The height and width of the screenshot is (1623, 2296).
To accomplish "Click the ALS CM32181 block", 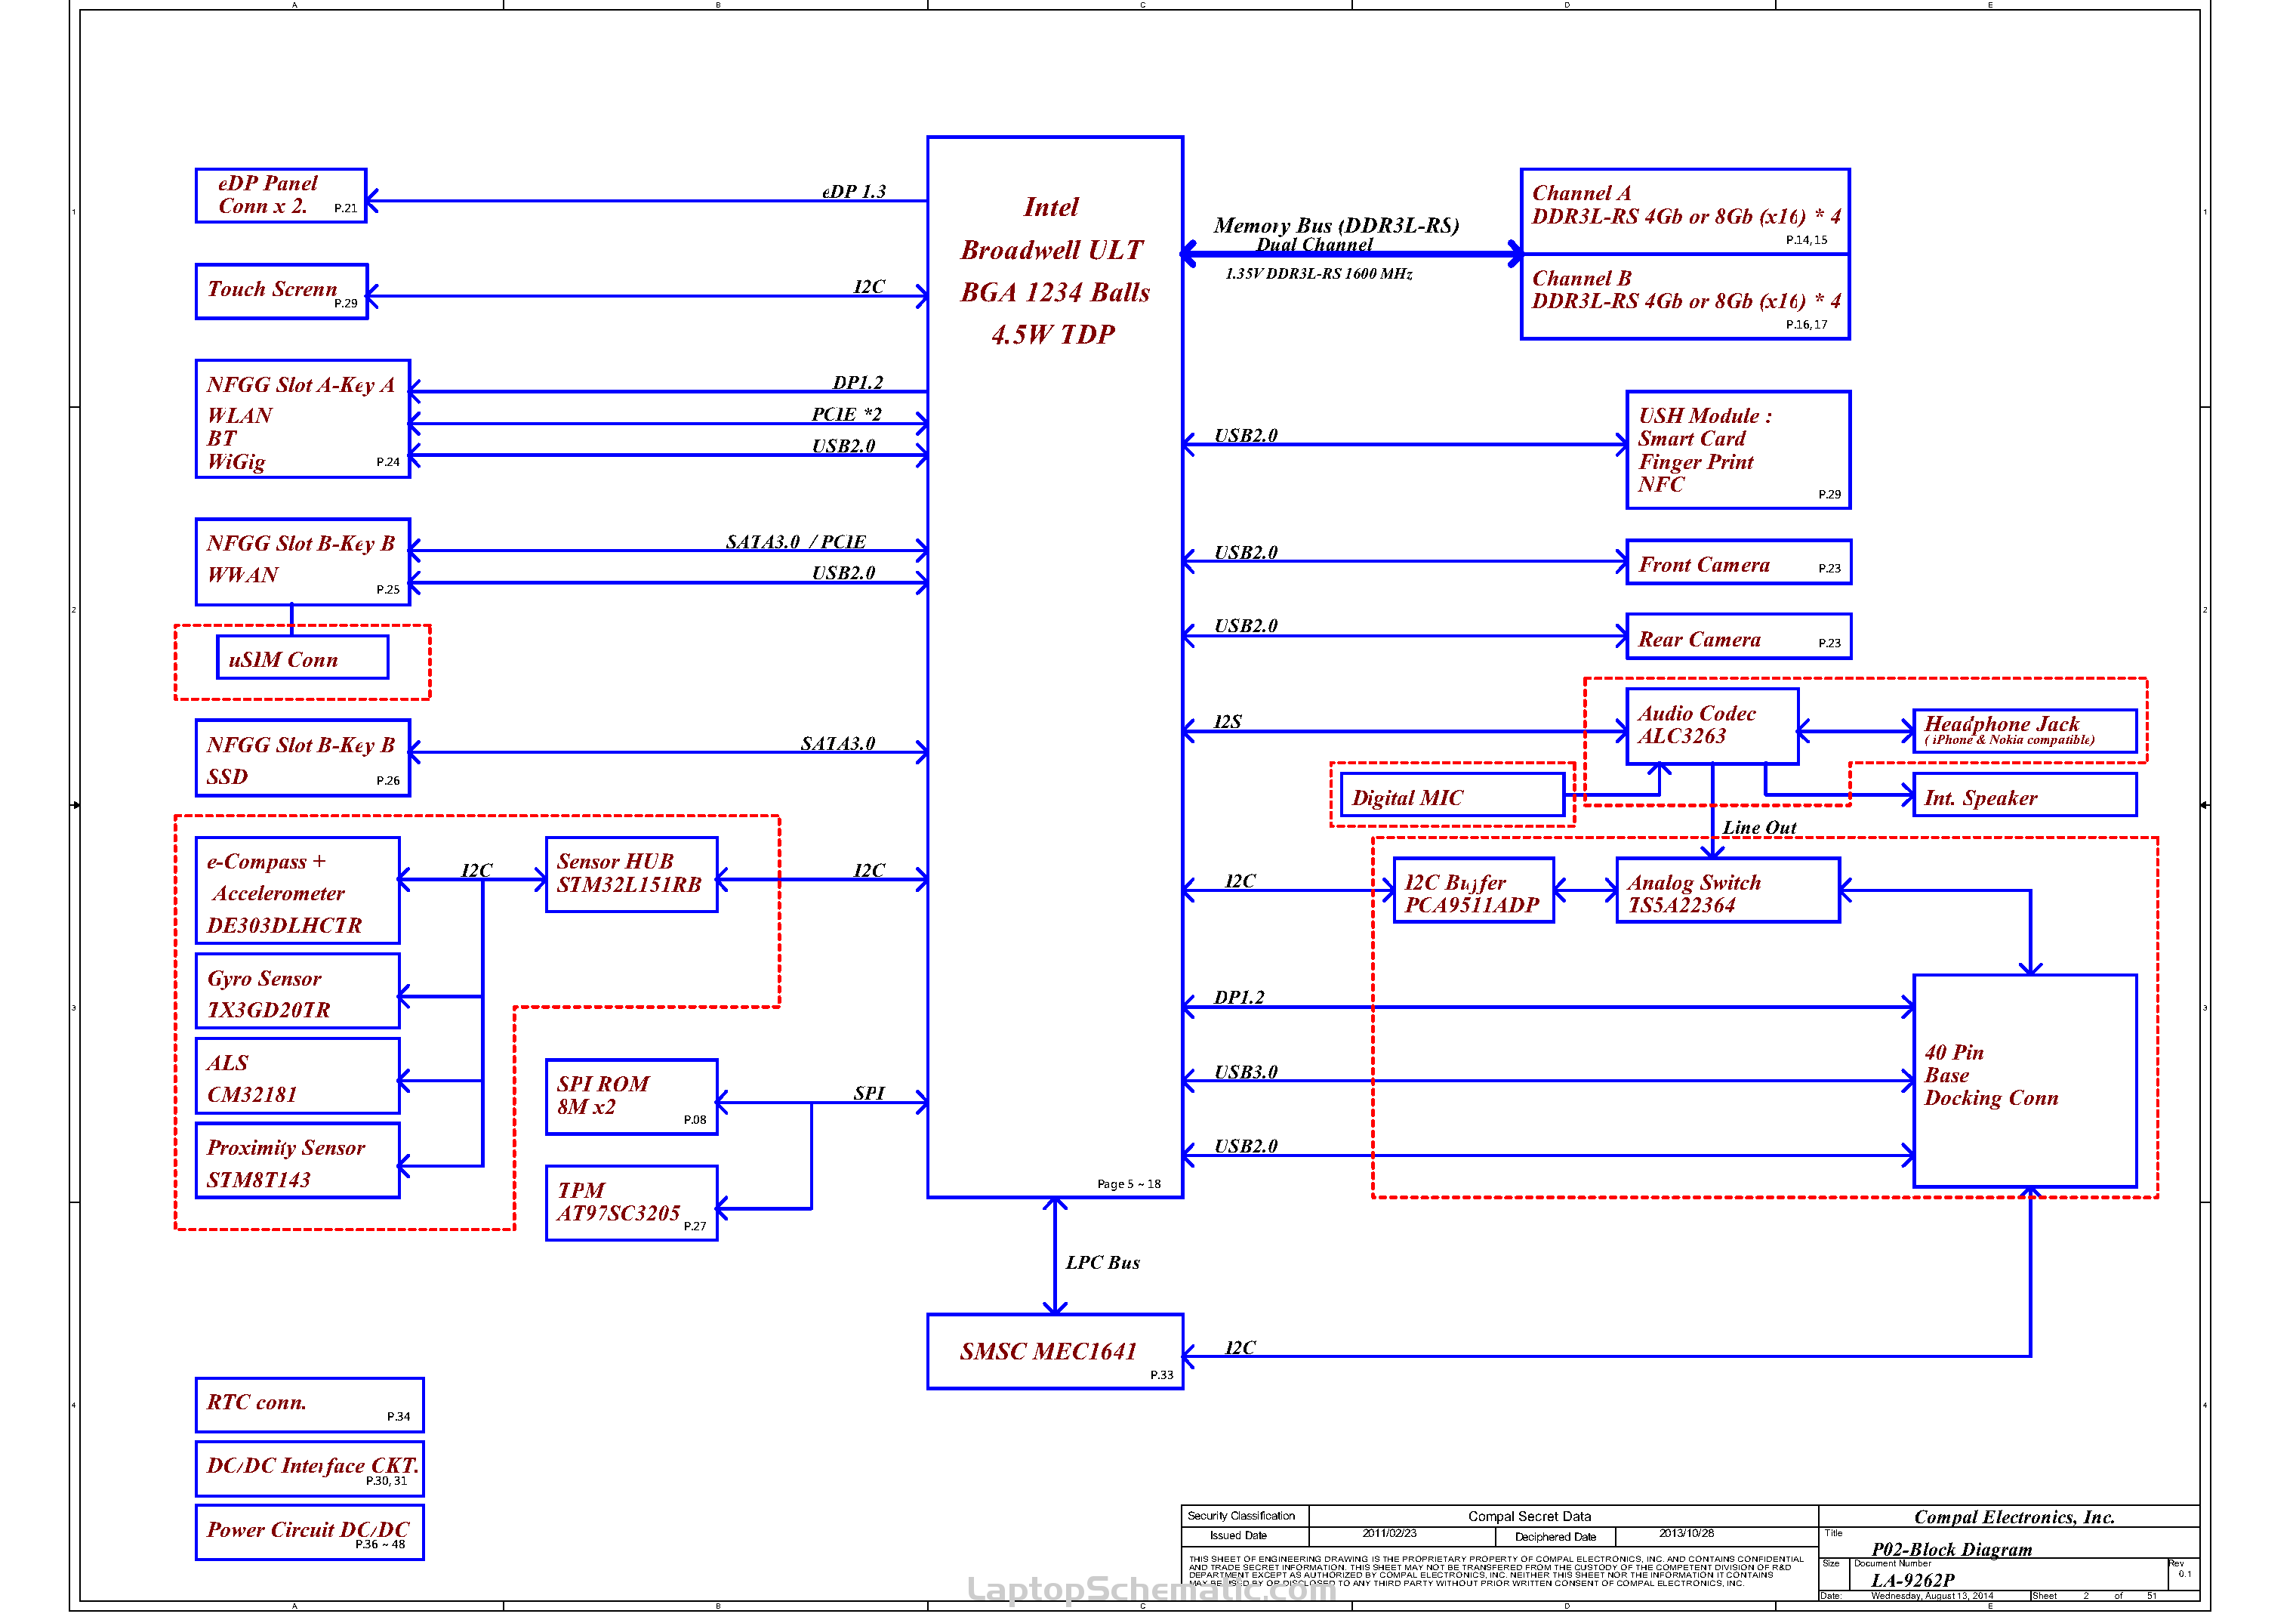I will (x=298, y=1076).
